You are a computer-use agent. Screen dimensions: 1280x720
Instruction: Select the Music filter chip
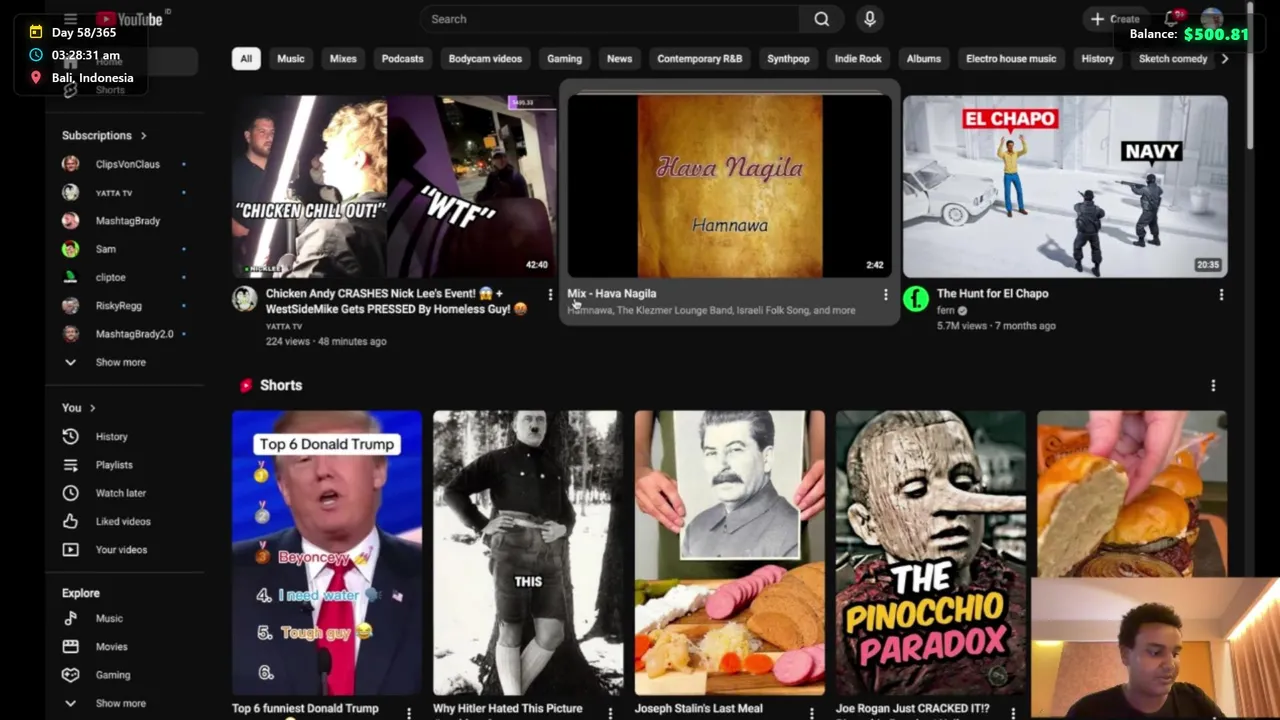pyautogui.click(x=291, y=58)
